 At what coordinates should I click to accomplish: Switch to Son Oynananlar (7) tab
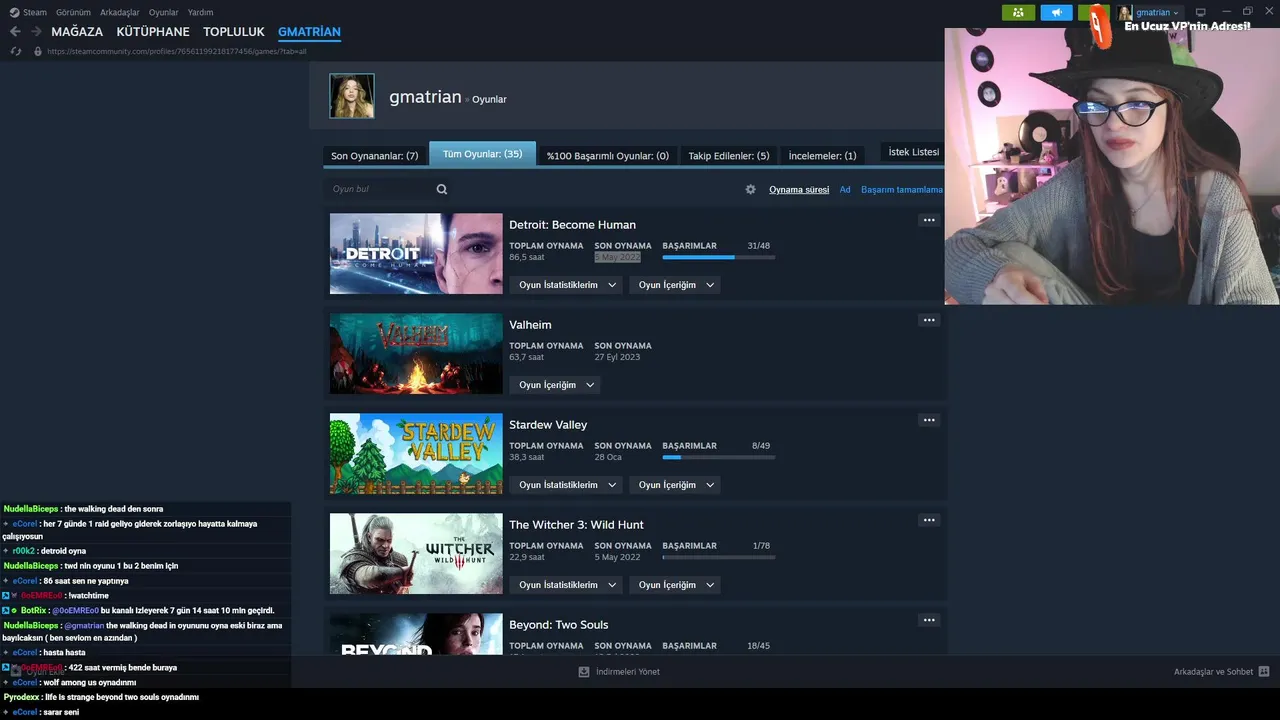[375, 156]
